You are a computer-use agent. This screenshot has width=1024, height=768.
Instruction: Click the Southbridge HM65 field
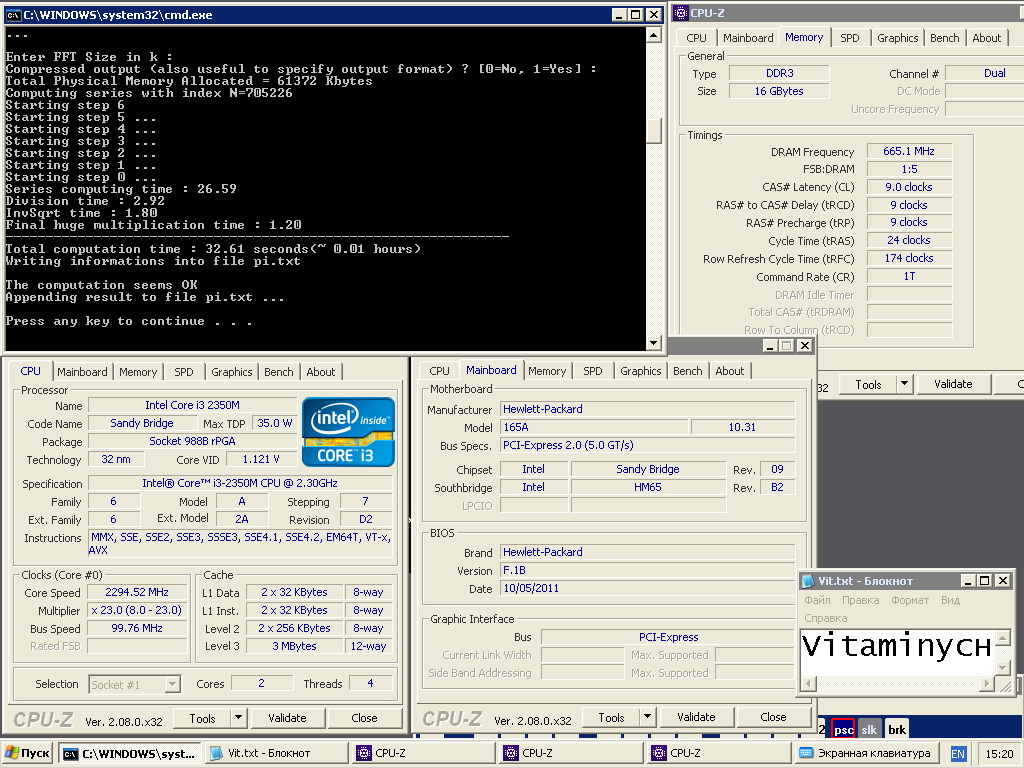pyautogui.click(x=648, y=487)
